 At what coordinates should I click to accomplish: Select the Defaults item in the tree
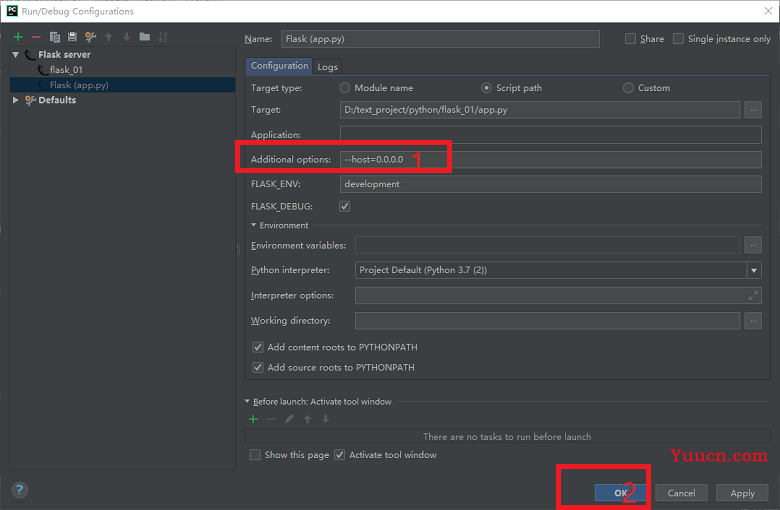click(x=57, y=100)
